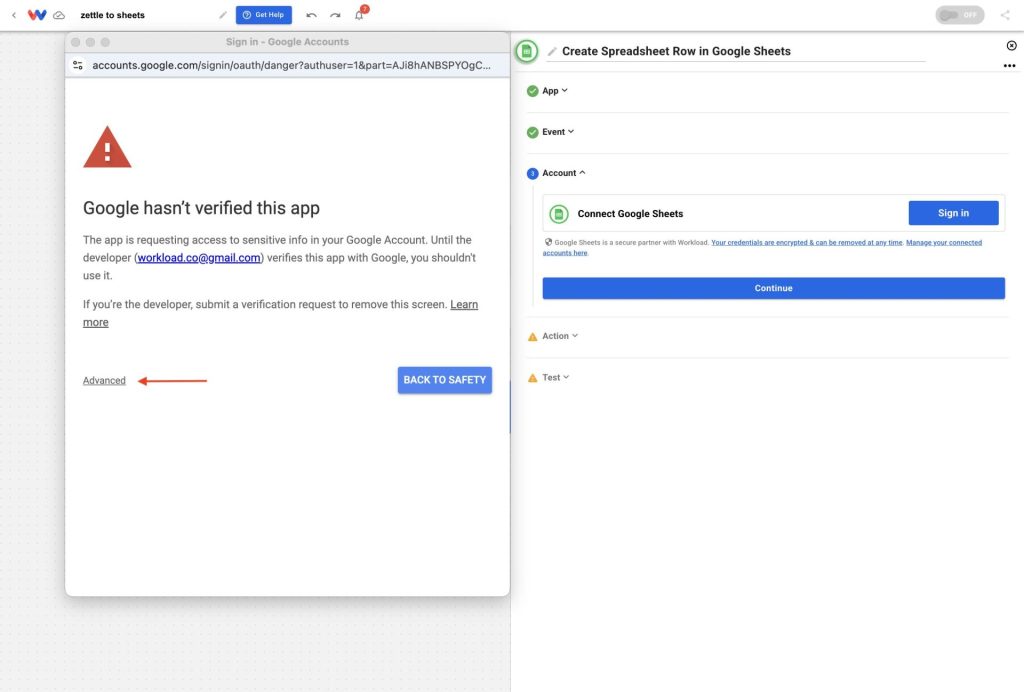This screenshot has width=1024, height=692.
Task: Click the Connect Google Sheets icon
Action: [558, 213]
